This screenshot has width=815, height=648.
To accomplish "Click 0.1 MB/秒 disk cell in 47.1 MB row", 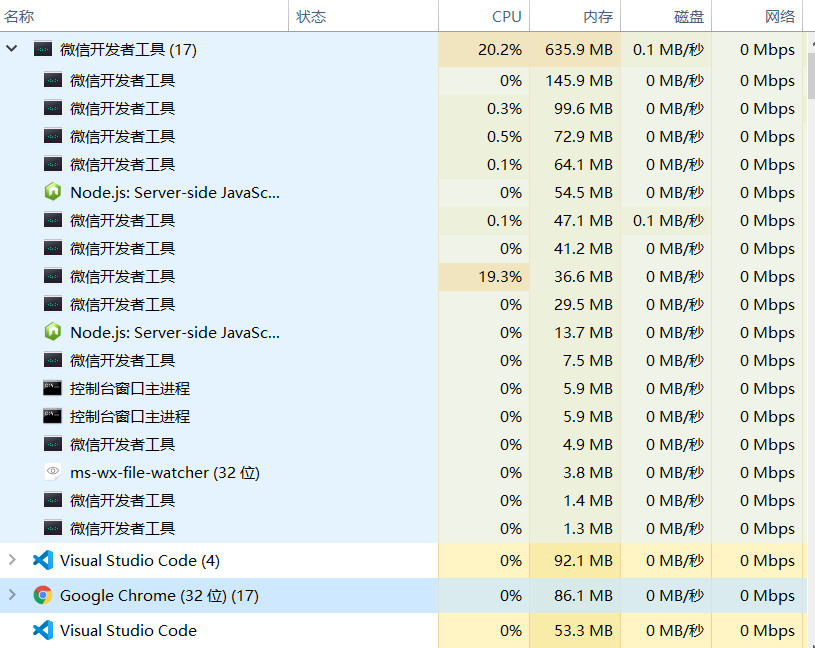I will (666, 220).
